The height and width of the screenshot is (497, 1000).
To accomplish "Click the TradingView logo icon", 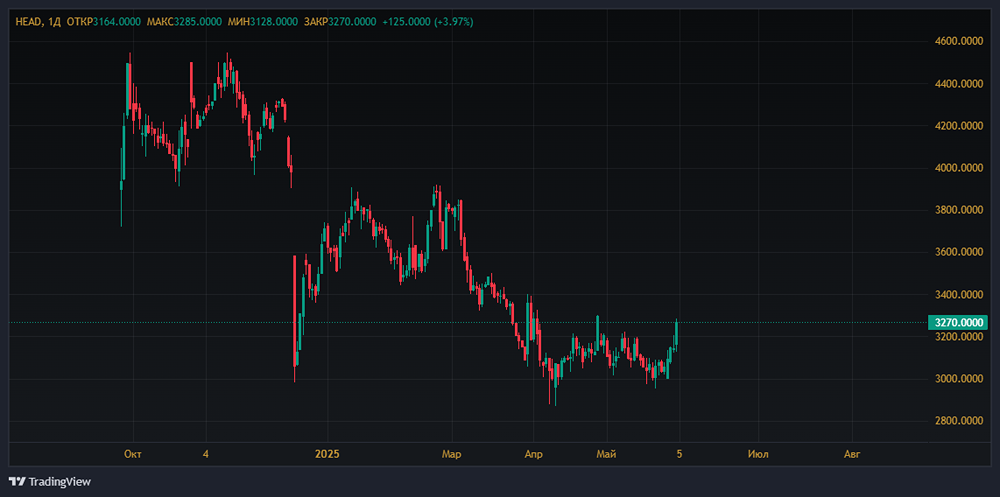I will coord(17,481).
